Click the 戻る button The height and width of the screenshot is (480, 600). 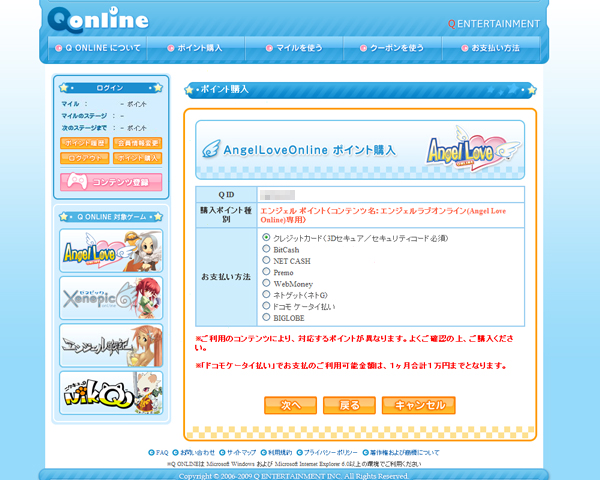click(349, 405)
